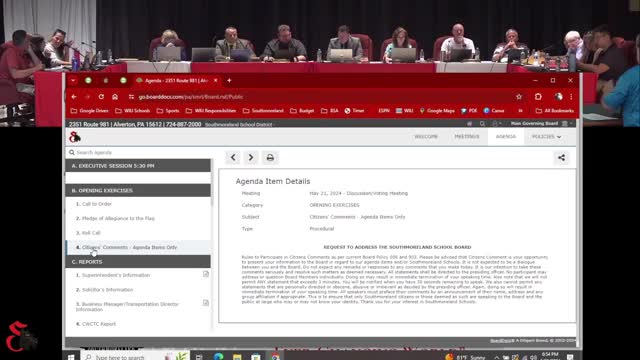
Task: Collapse the Opening Exercises section
Action: coord(138,190)
